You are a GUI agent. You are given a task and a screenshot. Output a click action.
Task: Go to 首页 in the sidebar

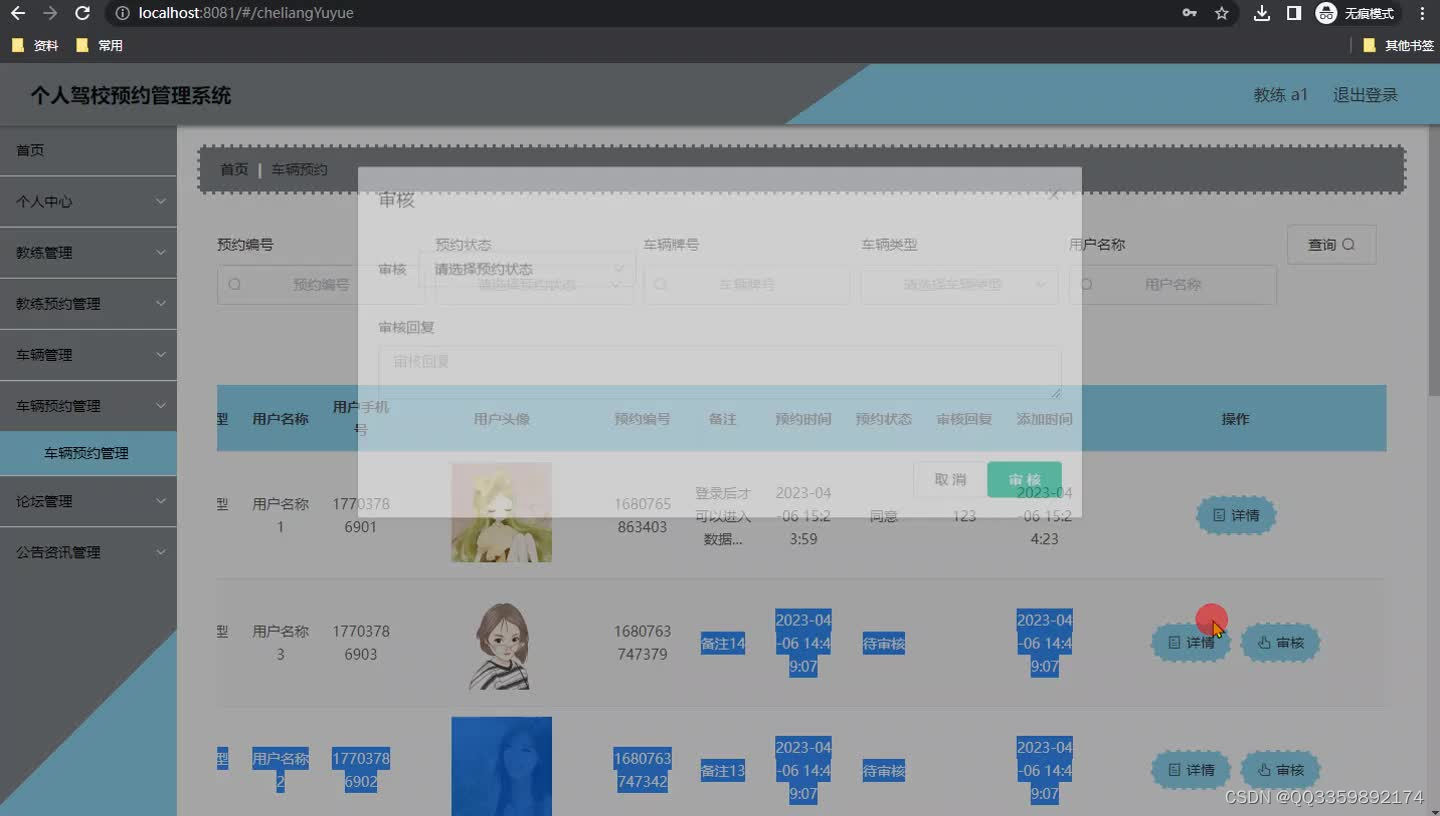88,150
